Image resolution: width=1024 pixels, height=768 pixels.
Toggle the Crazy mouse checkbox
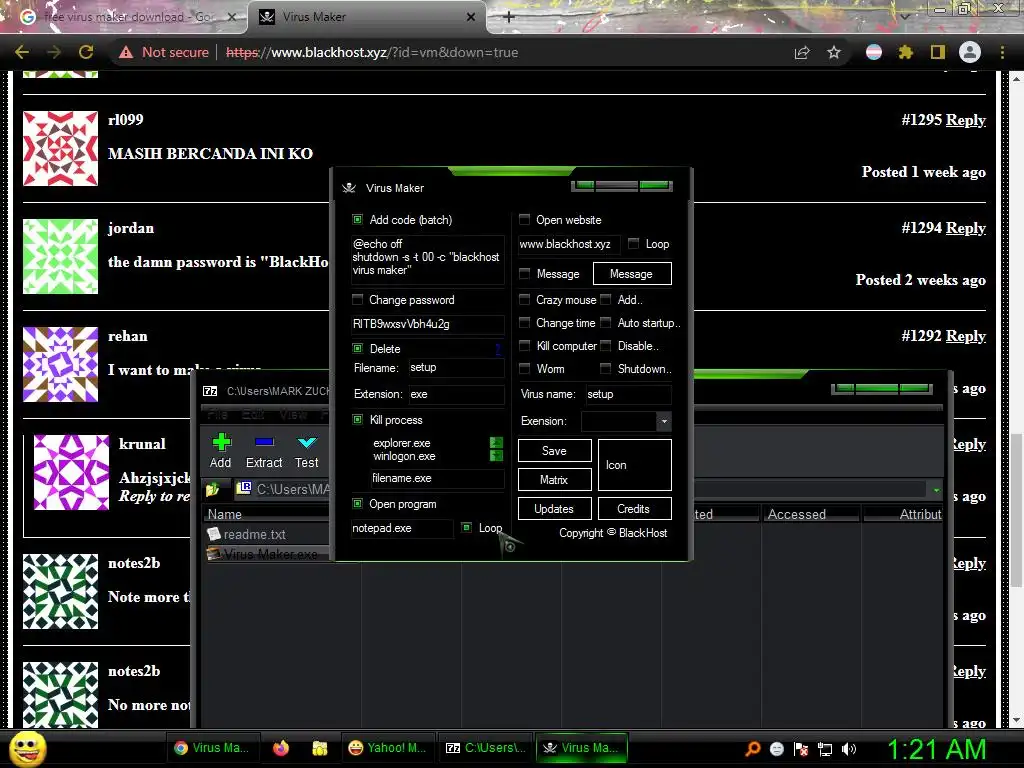[x=524, y=299]
